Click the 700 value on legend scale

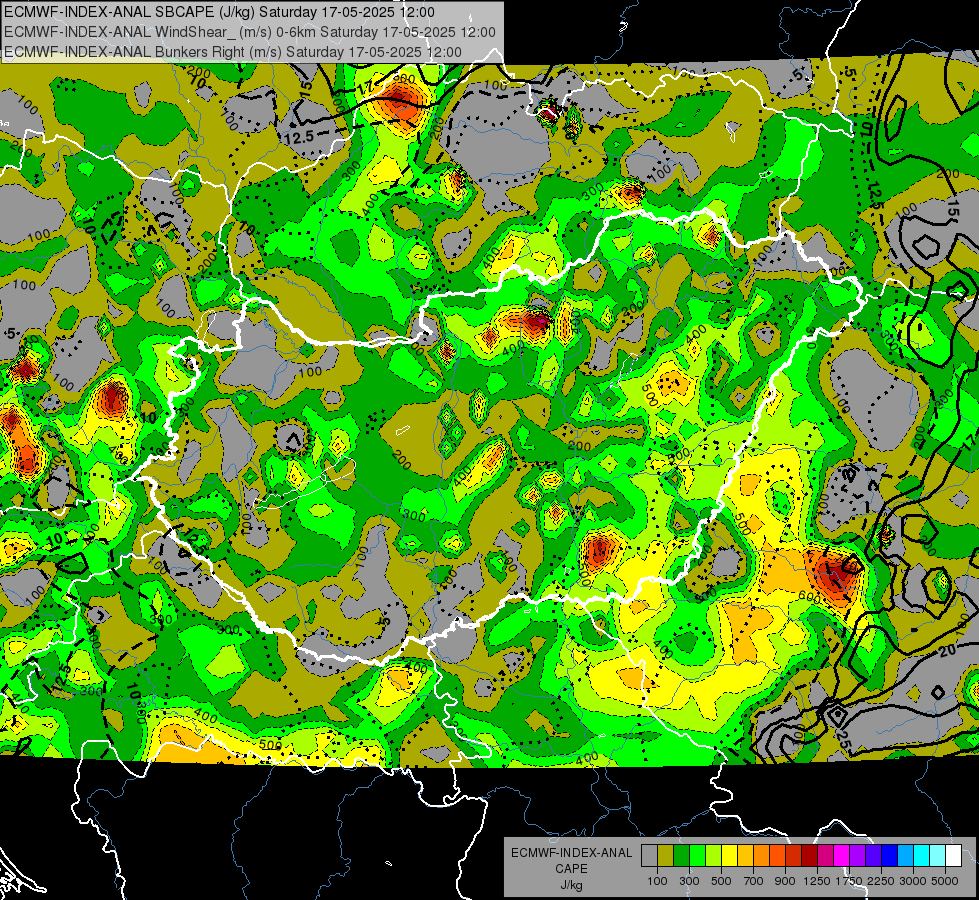point(754,881)
